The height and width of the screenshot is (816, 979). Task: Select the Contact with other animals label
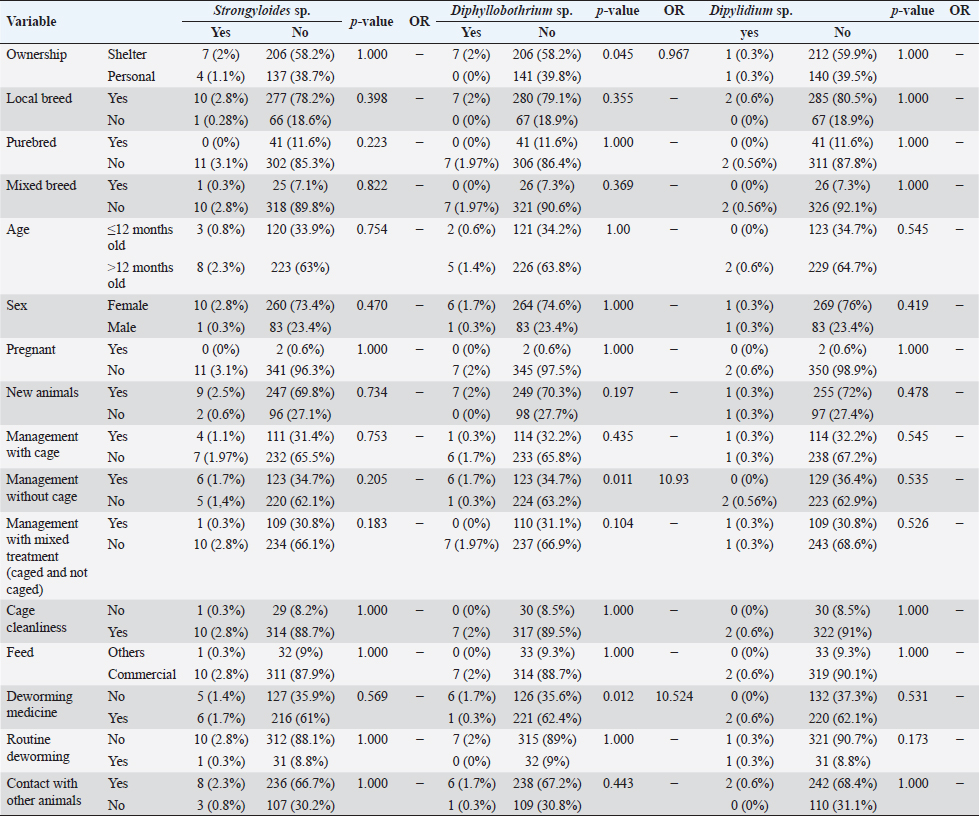(41, 791)
